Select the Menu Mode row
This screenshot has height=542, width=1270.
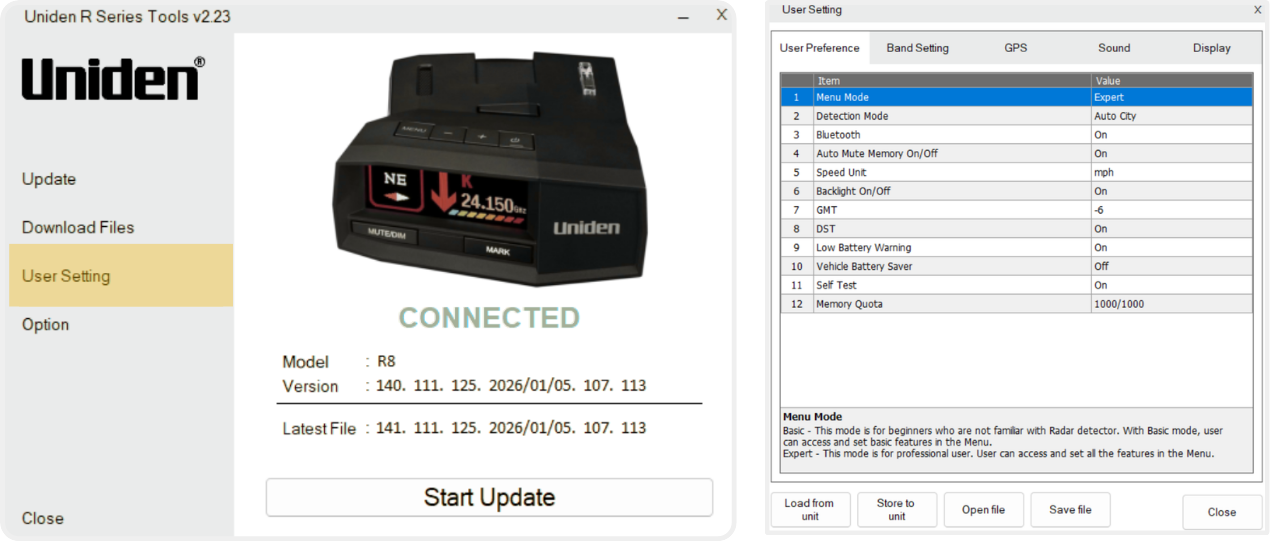1016,97
